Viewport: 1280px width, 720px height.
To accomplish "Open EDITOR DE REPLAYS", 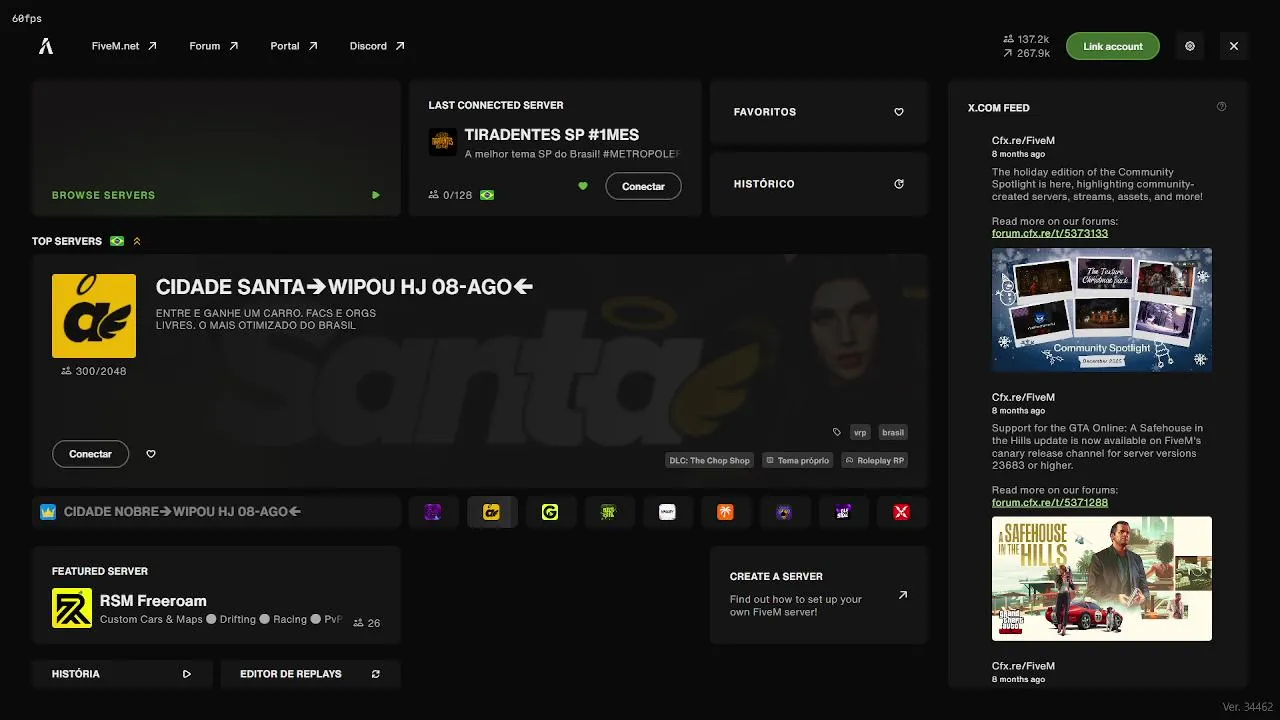I will point(310,674).
